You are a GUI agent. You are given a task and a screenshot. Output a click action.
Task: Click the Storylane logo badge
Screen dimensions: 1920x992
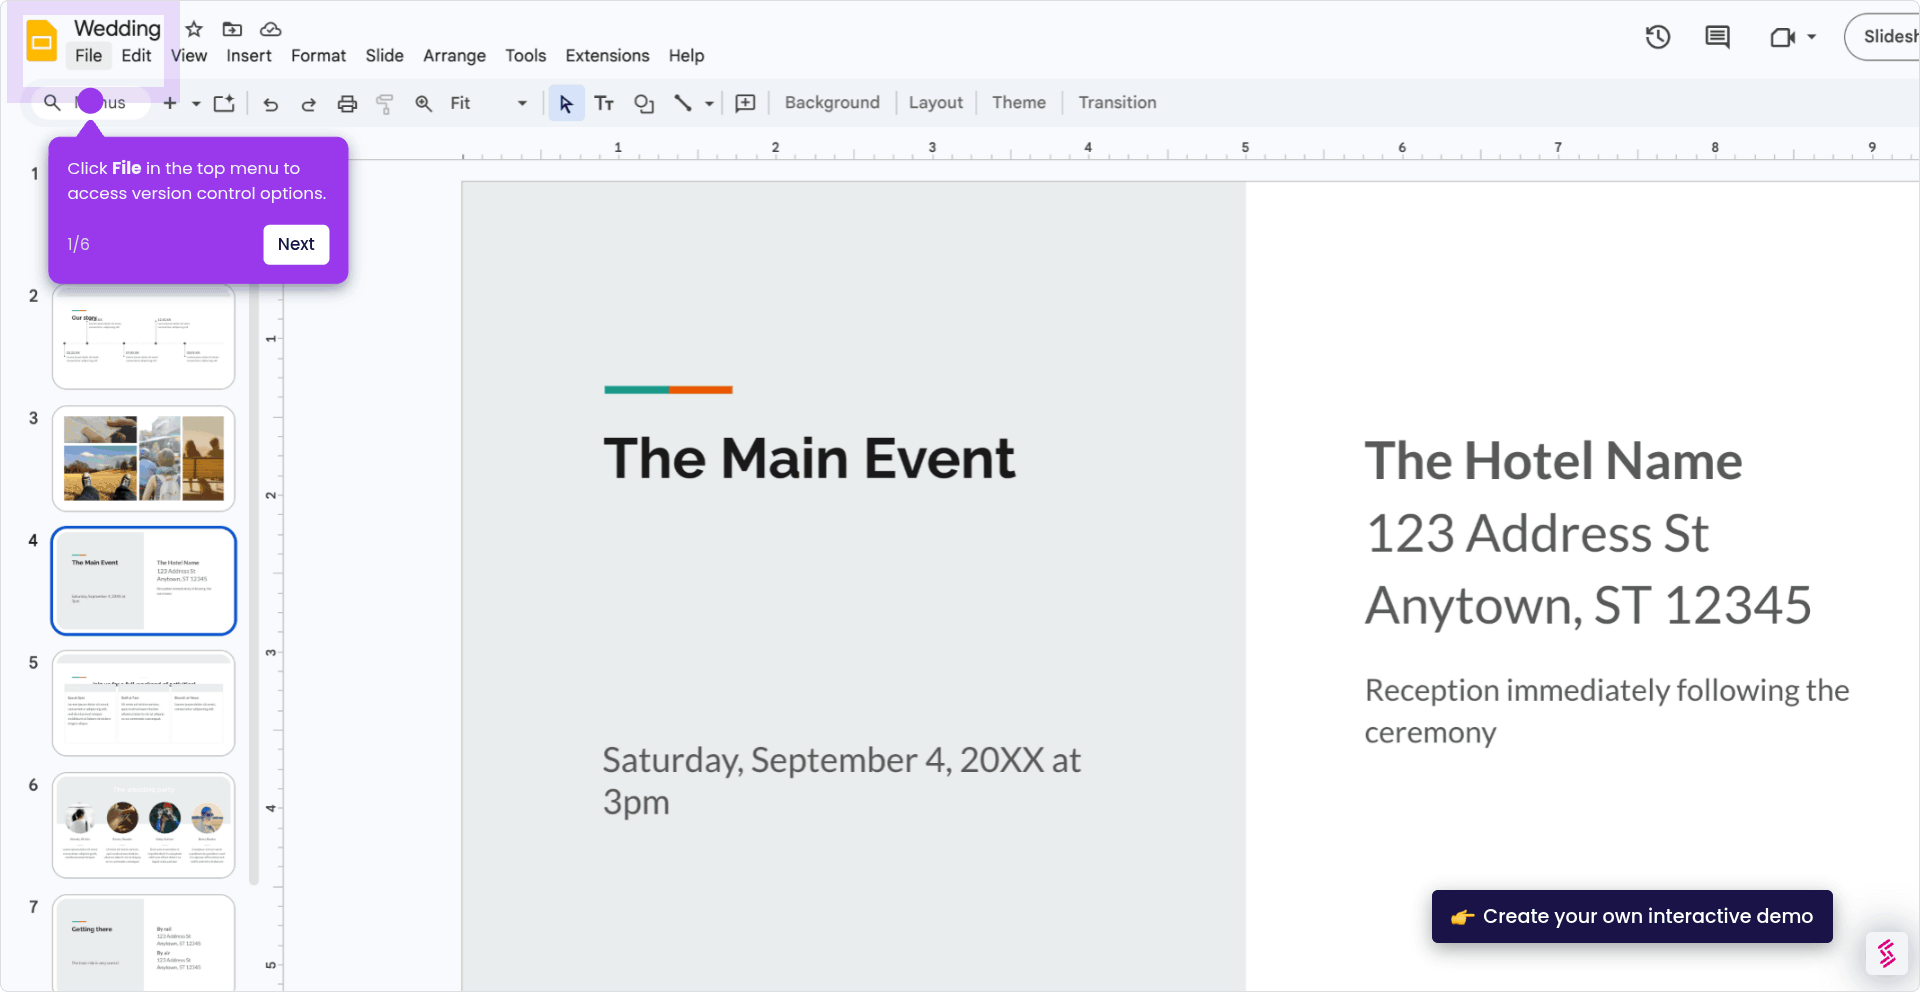[x=1887, y=953]
